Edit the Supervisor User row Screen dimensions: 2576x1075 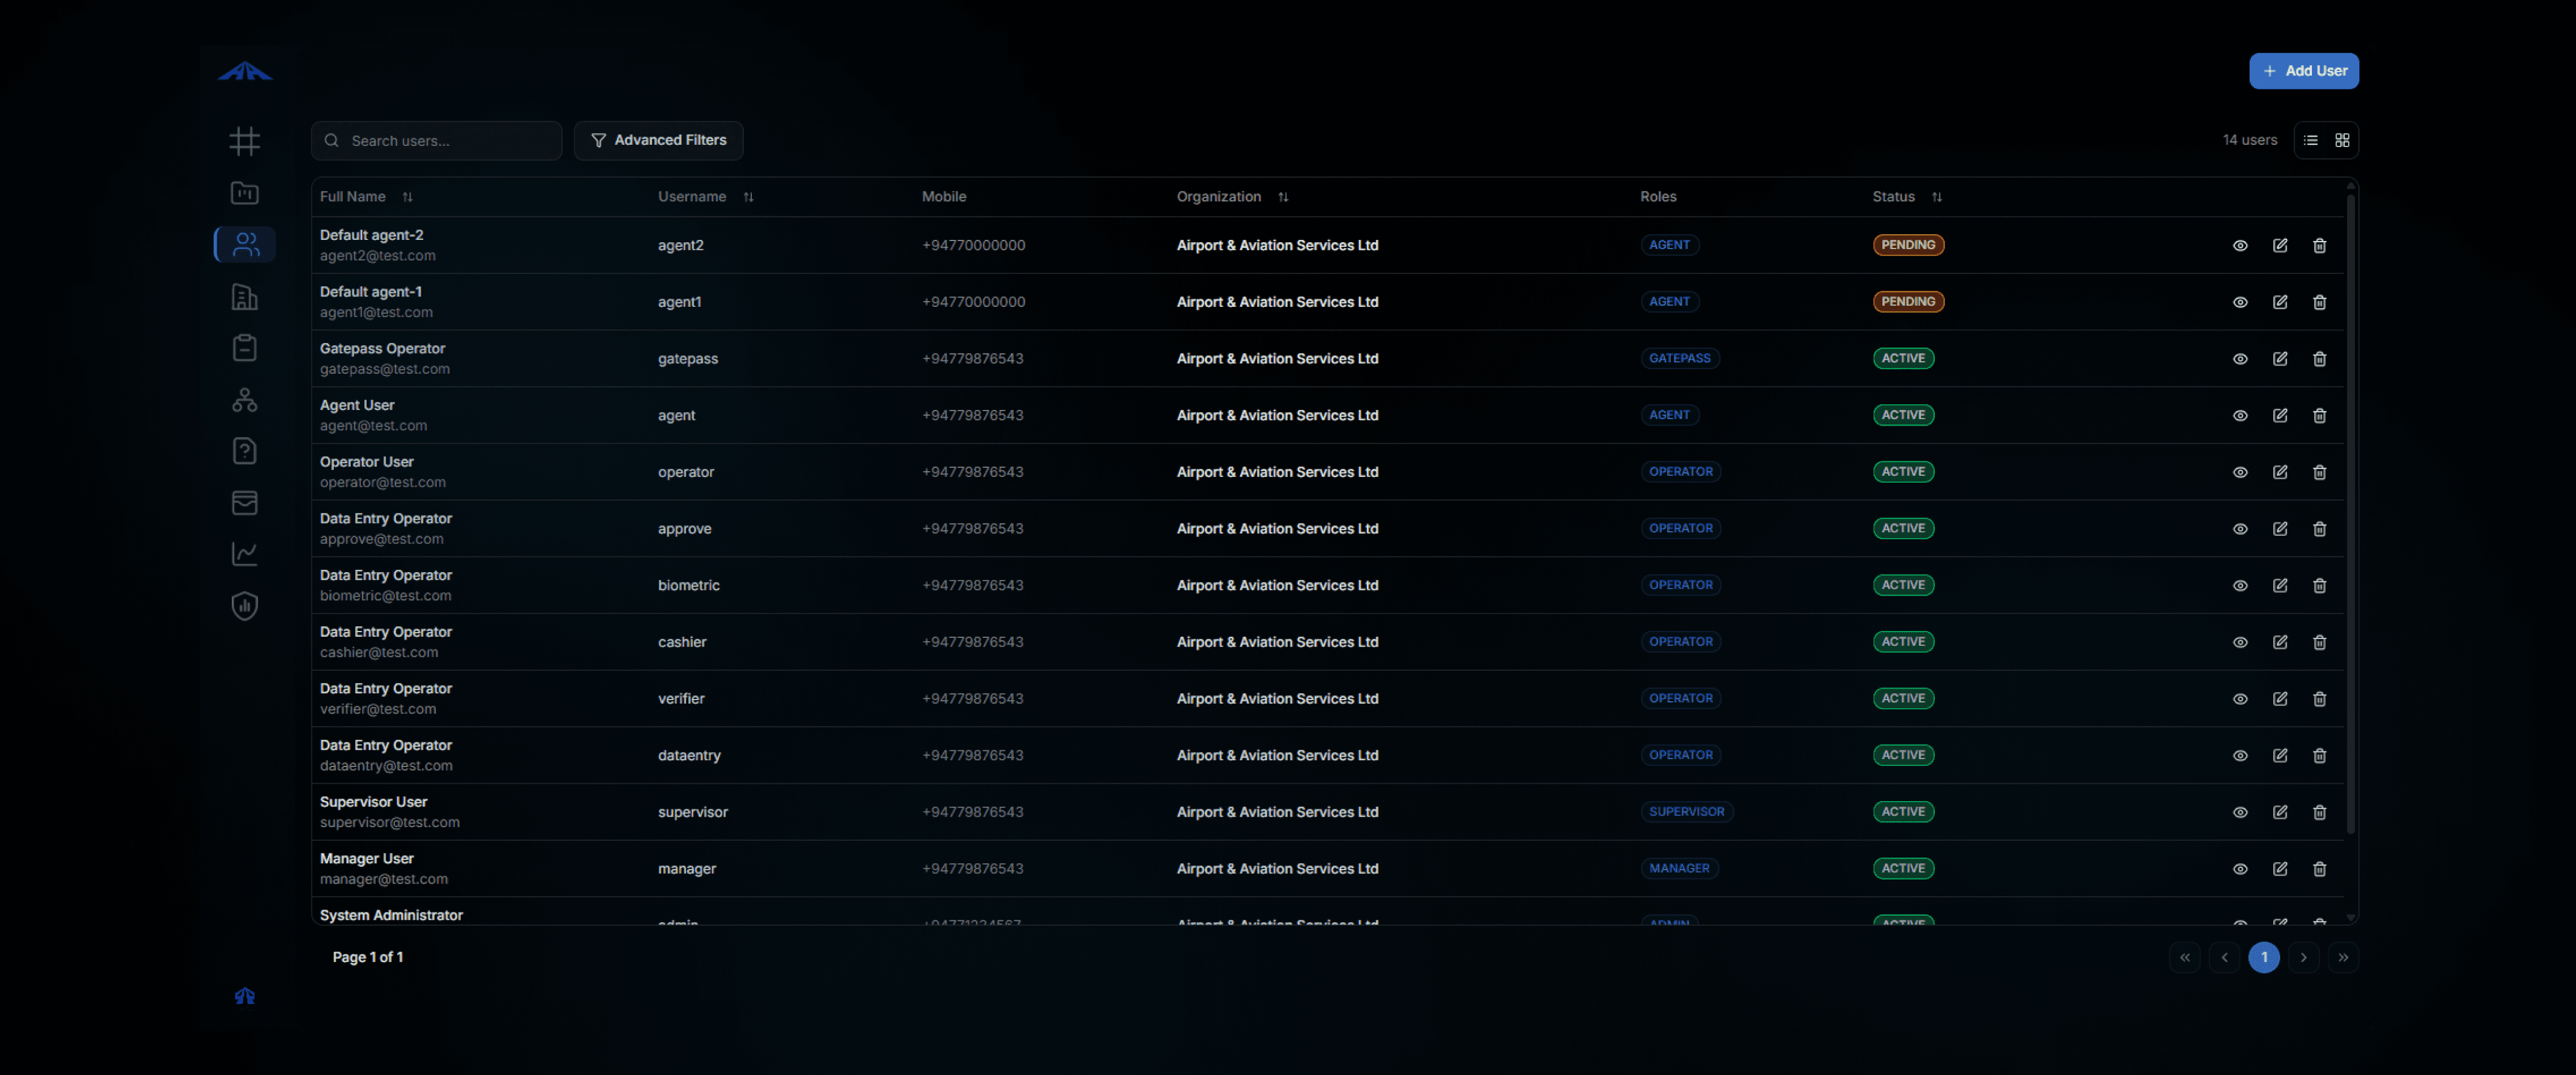tap(2279, 812)
